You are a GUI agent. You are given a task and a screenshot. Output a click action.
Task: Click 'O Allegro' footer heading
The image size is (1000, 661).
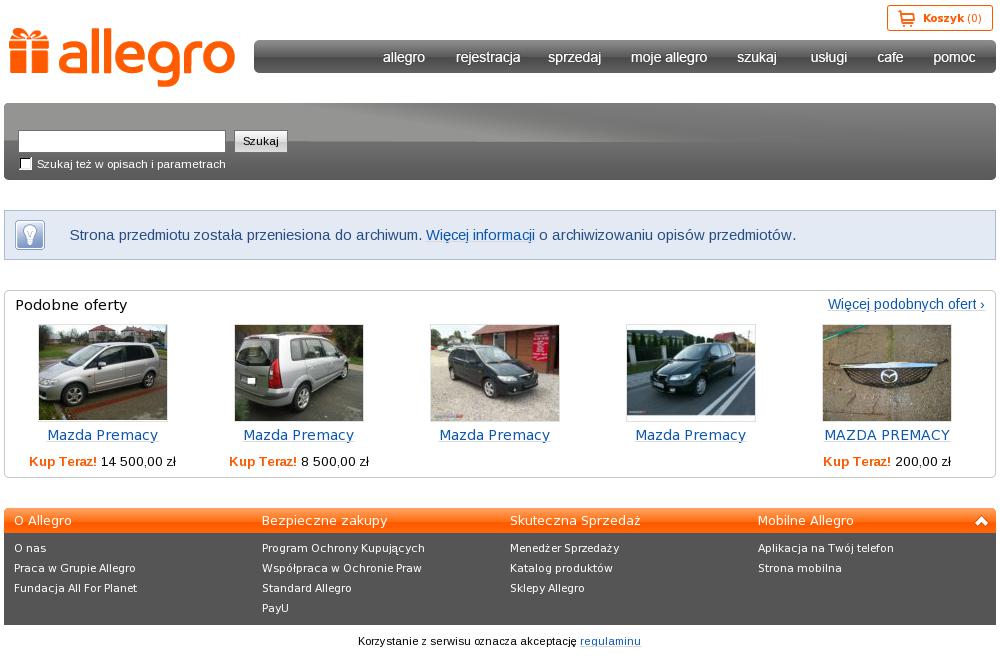43,521
